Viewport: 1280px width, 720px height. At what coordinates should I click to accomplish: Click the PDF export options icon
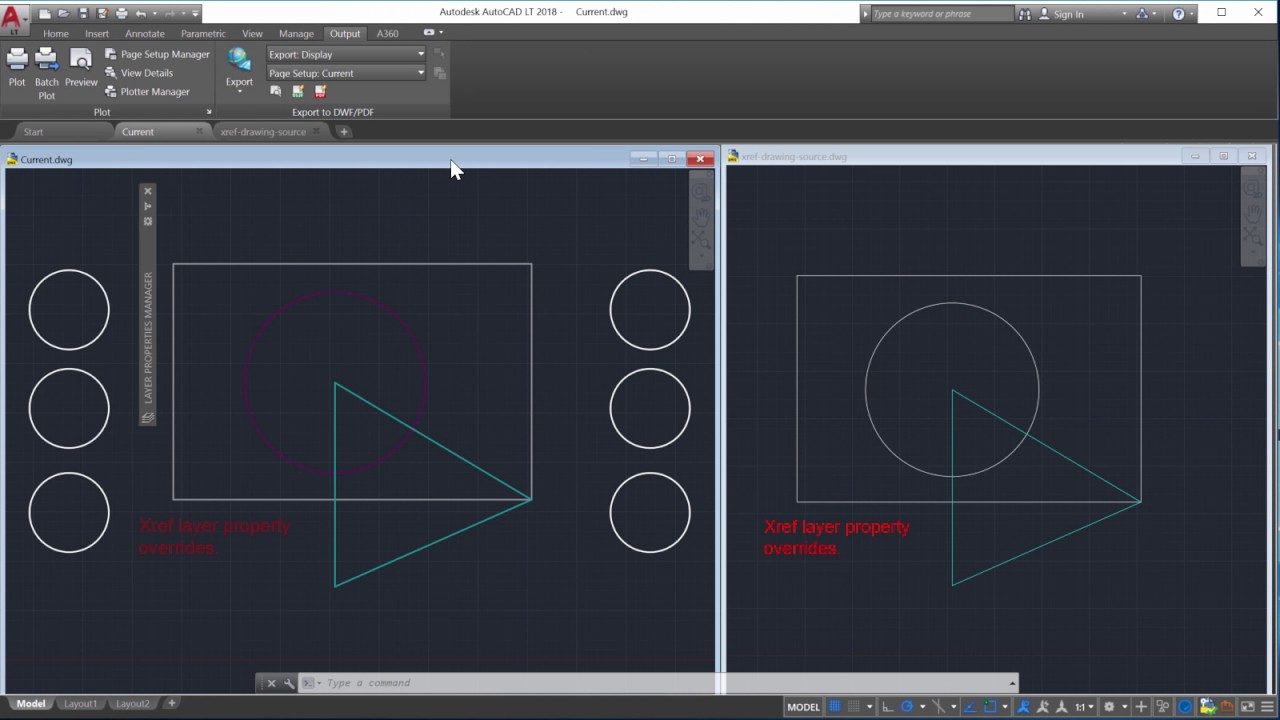point(320,91)
